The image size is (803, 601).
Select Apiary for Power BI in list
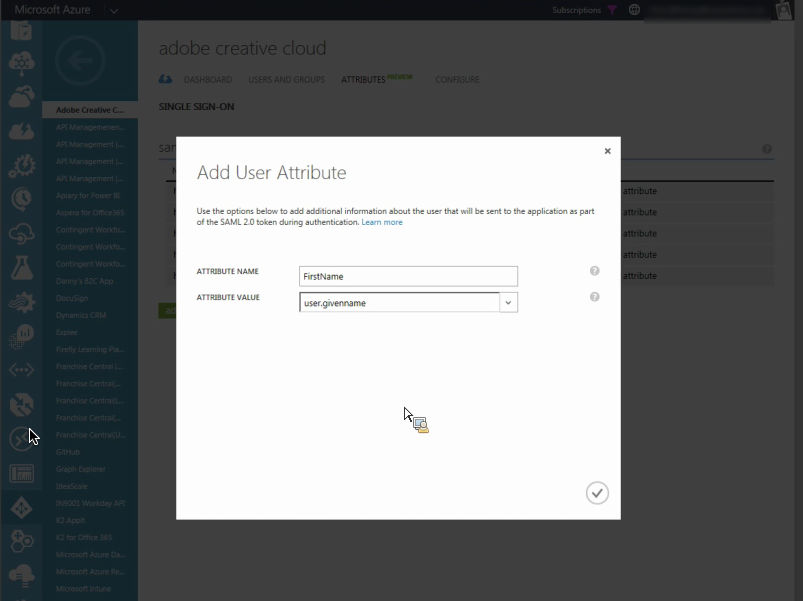(x=90, y=196)
